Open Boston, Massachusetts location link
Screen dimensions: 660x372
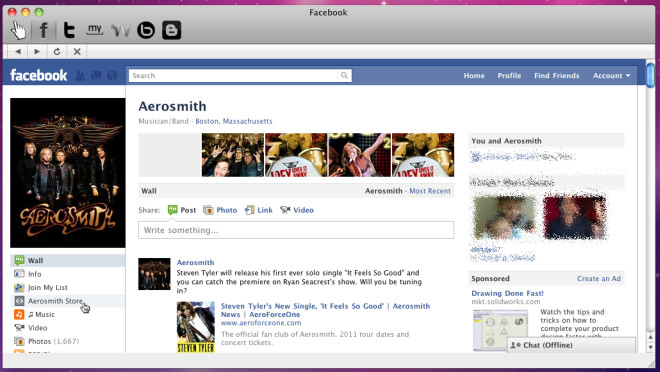(234, 121)
